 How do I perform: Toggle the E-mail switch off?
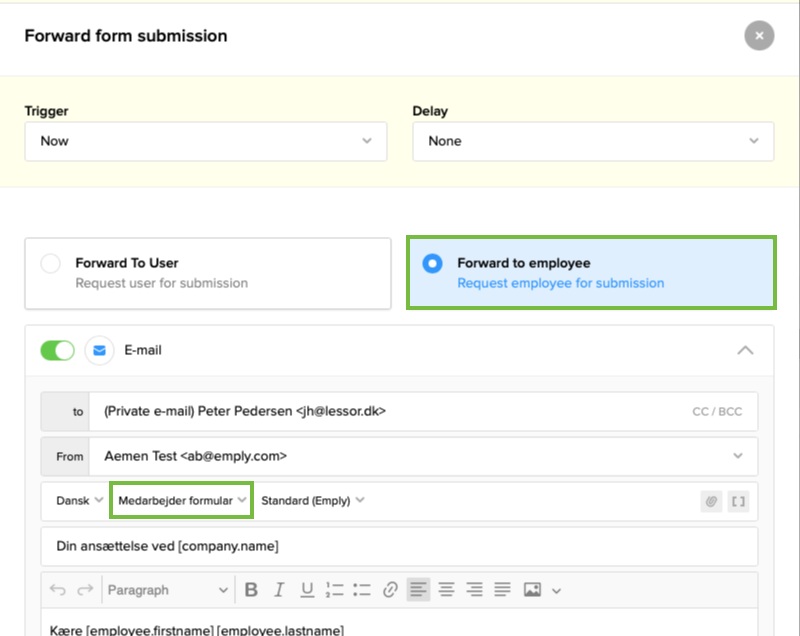58,351
